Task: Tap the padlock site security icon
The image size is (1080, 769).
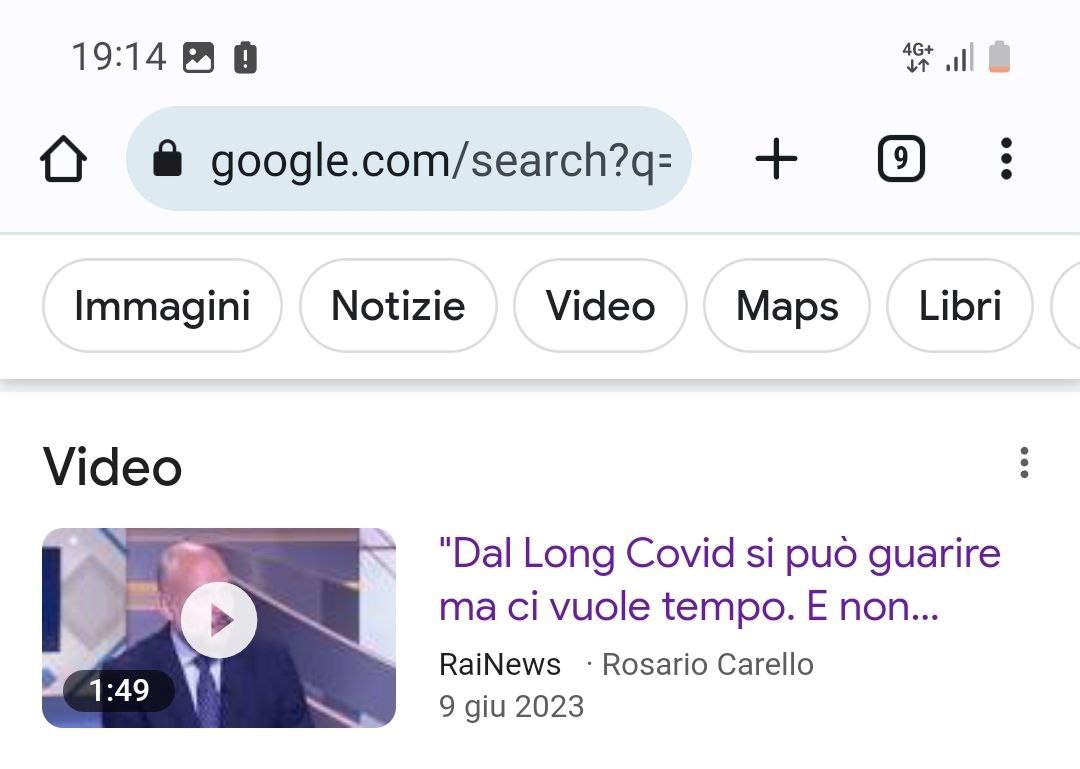Action: 167,159
